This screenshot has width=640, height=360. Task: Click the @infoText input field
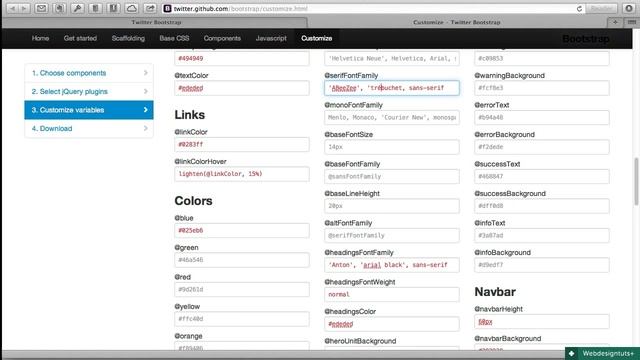coord(542,236)
